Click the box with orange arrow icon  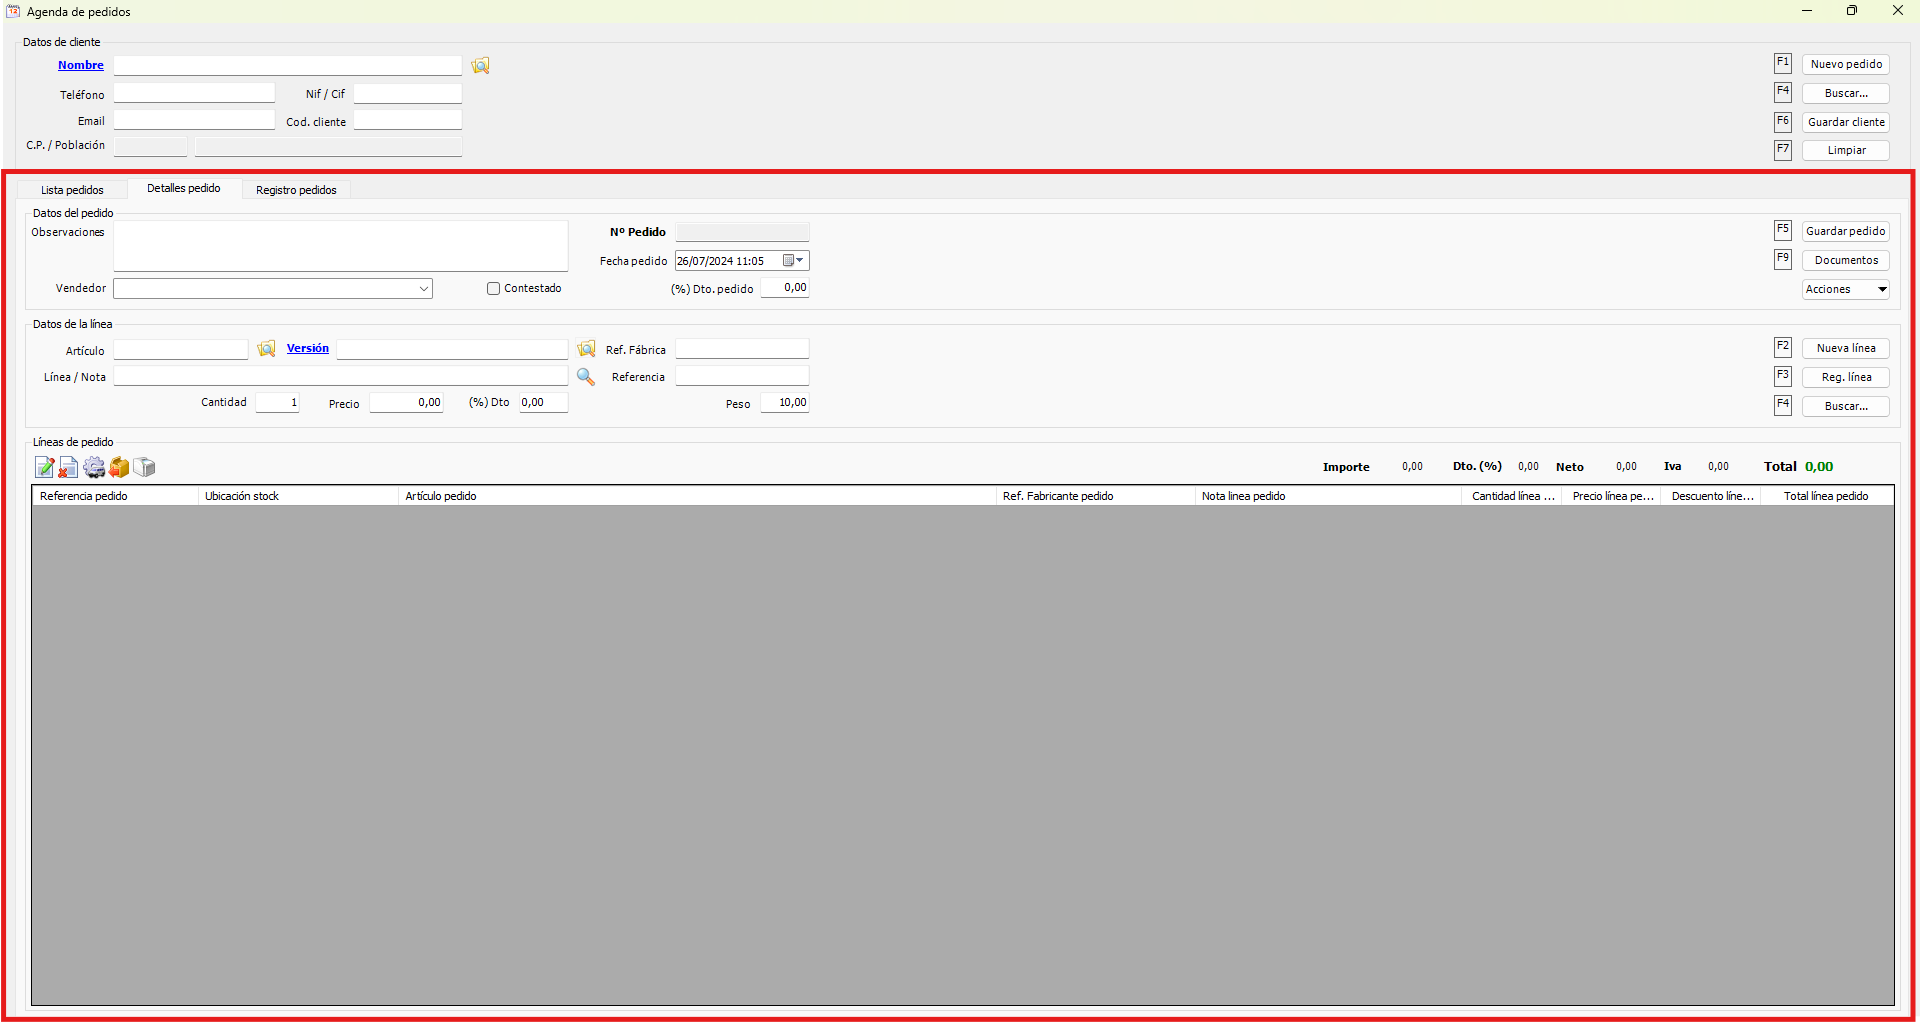point(119,467)
